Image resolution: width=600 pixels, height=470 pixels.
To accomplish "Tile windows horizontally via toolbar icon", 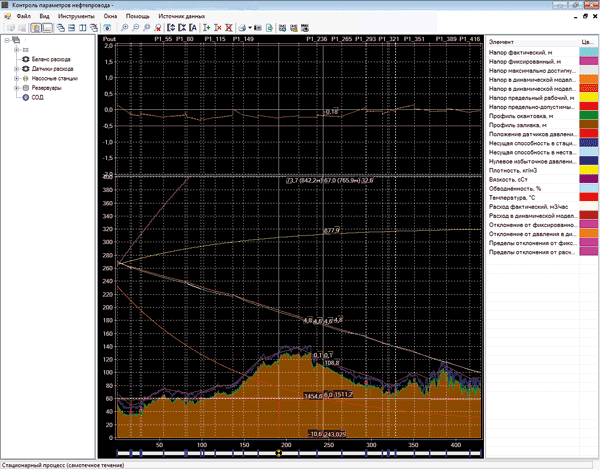I will pyautogui.click(x=72, y=28).
